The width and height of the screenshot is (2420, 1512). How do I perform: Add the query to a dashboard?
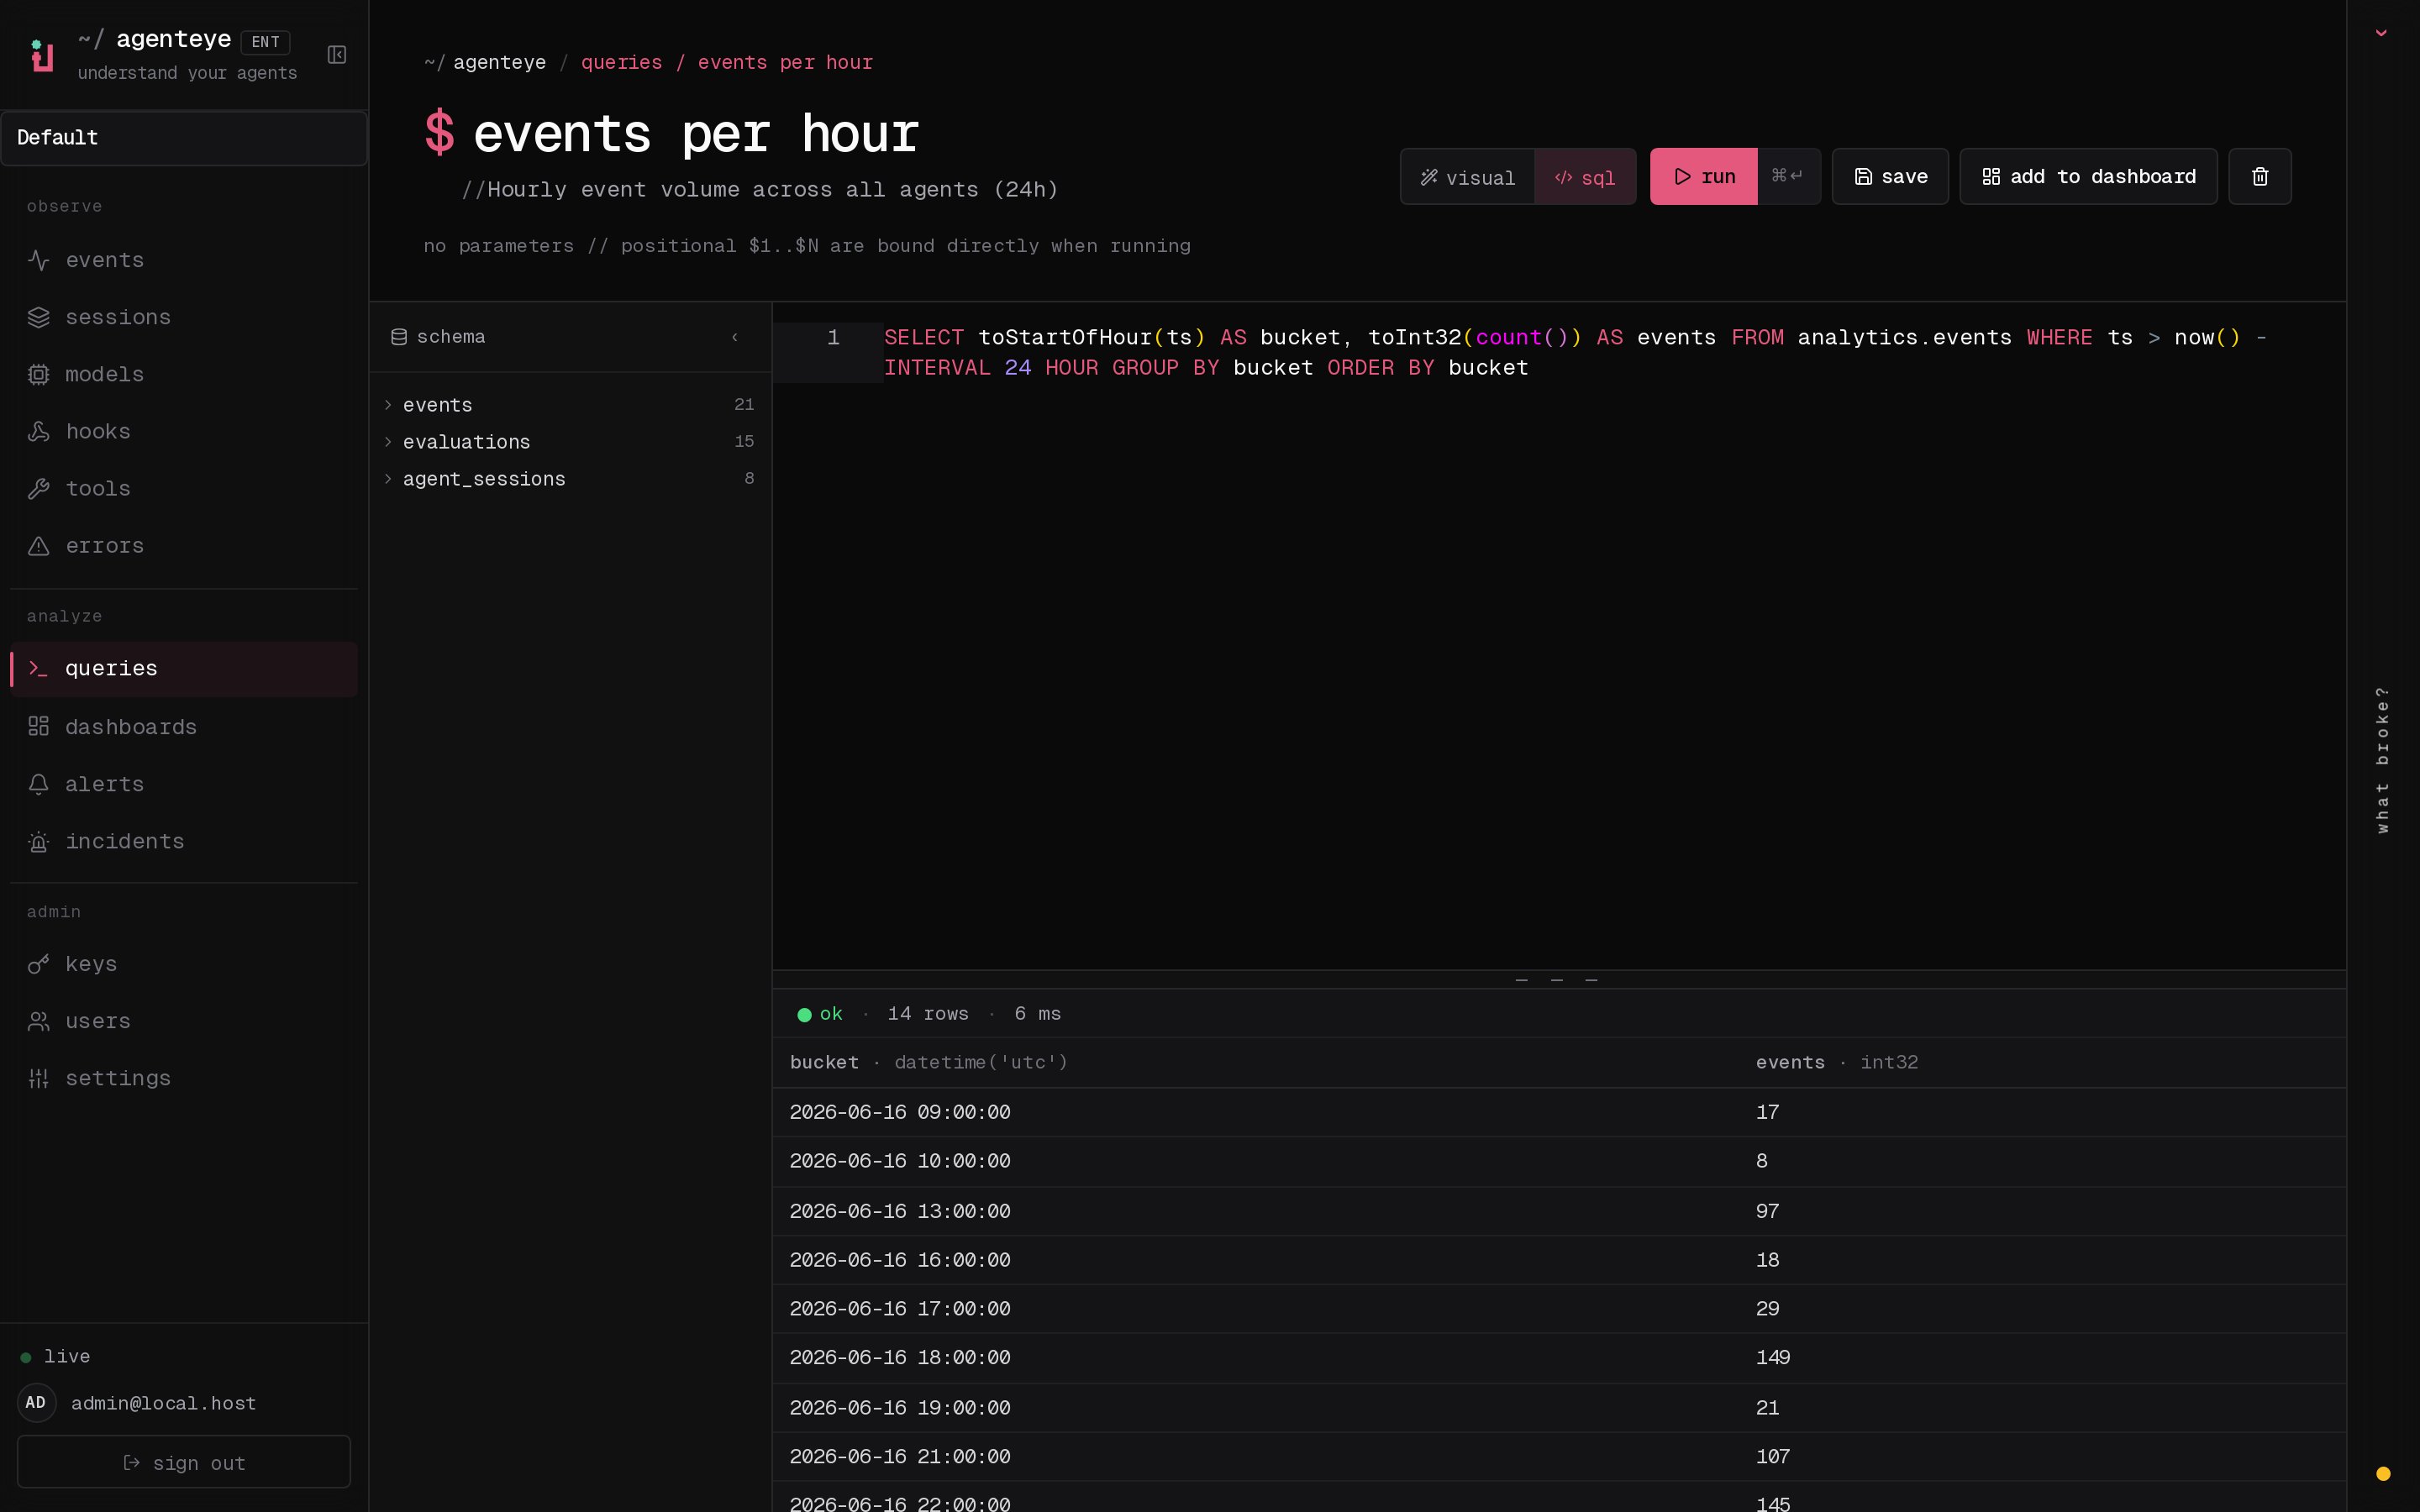[2088, 177]
